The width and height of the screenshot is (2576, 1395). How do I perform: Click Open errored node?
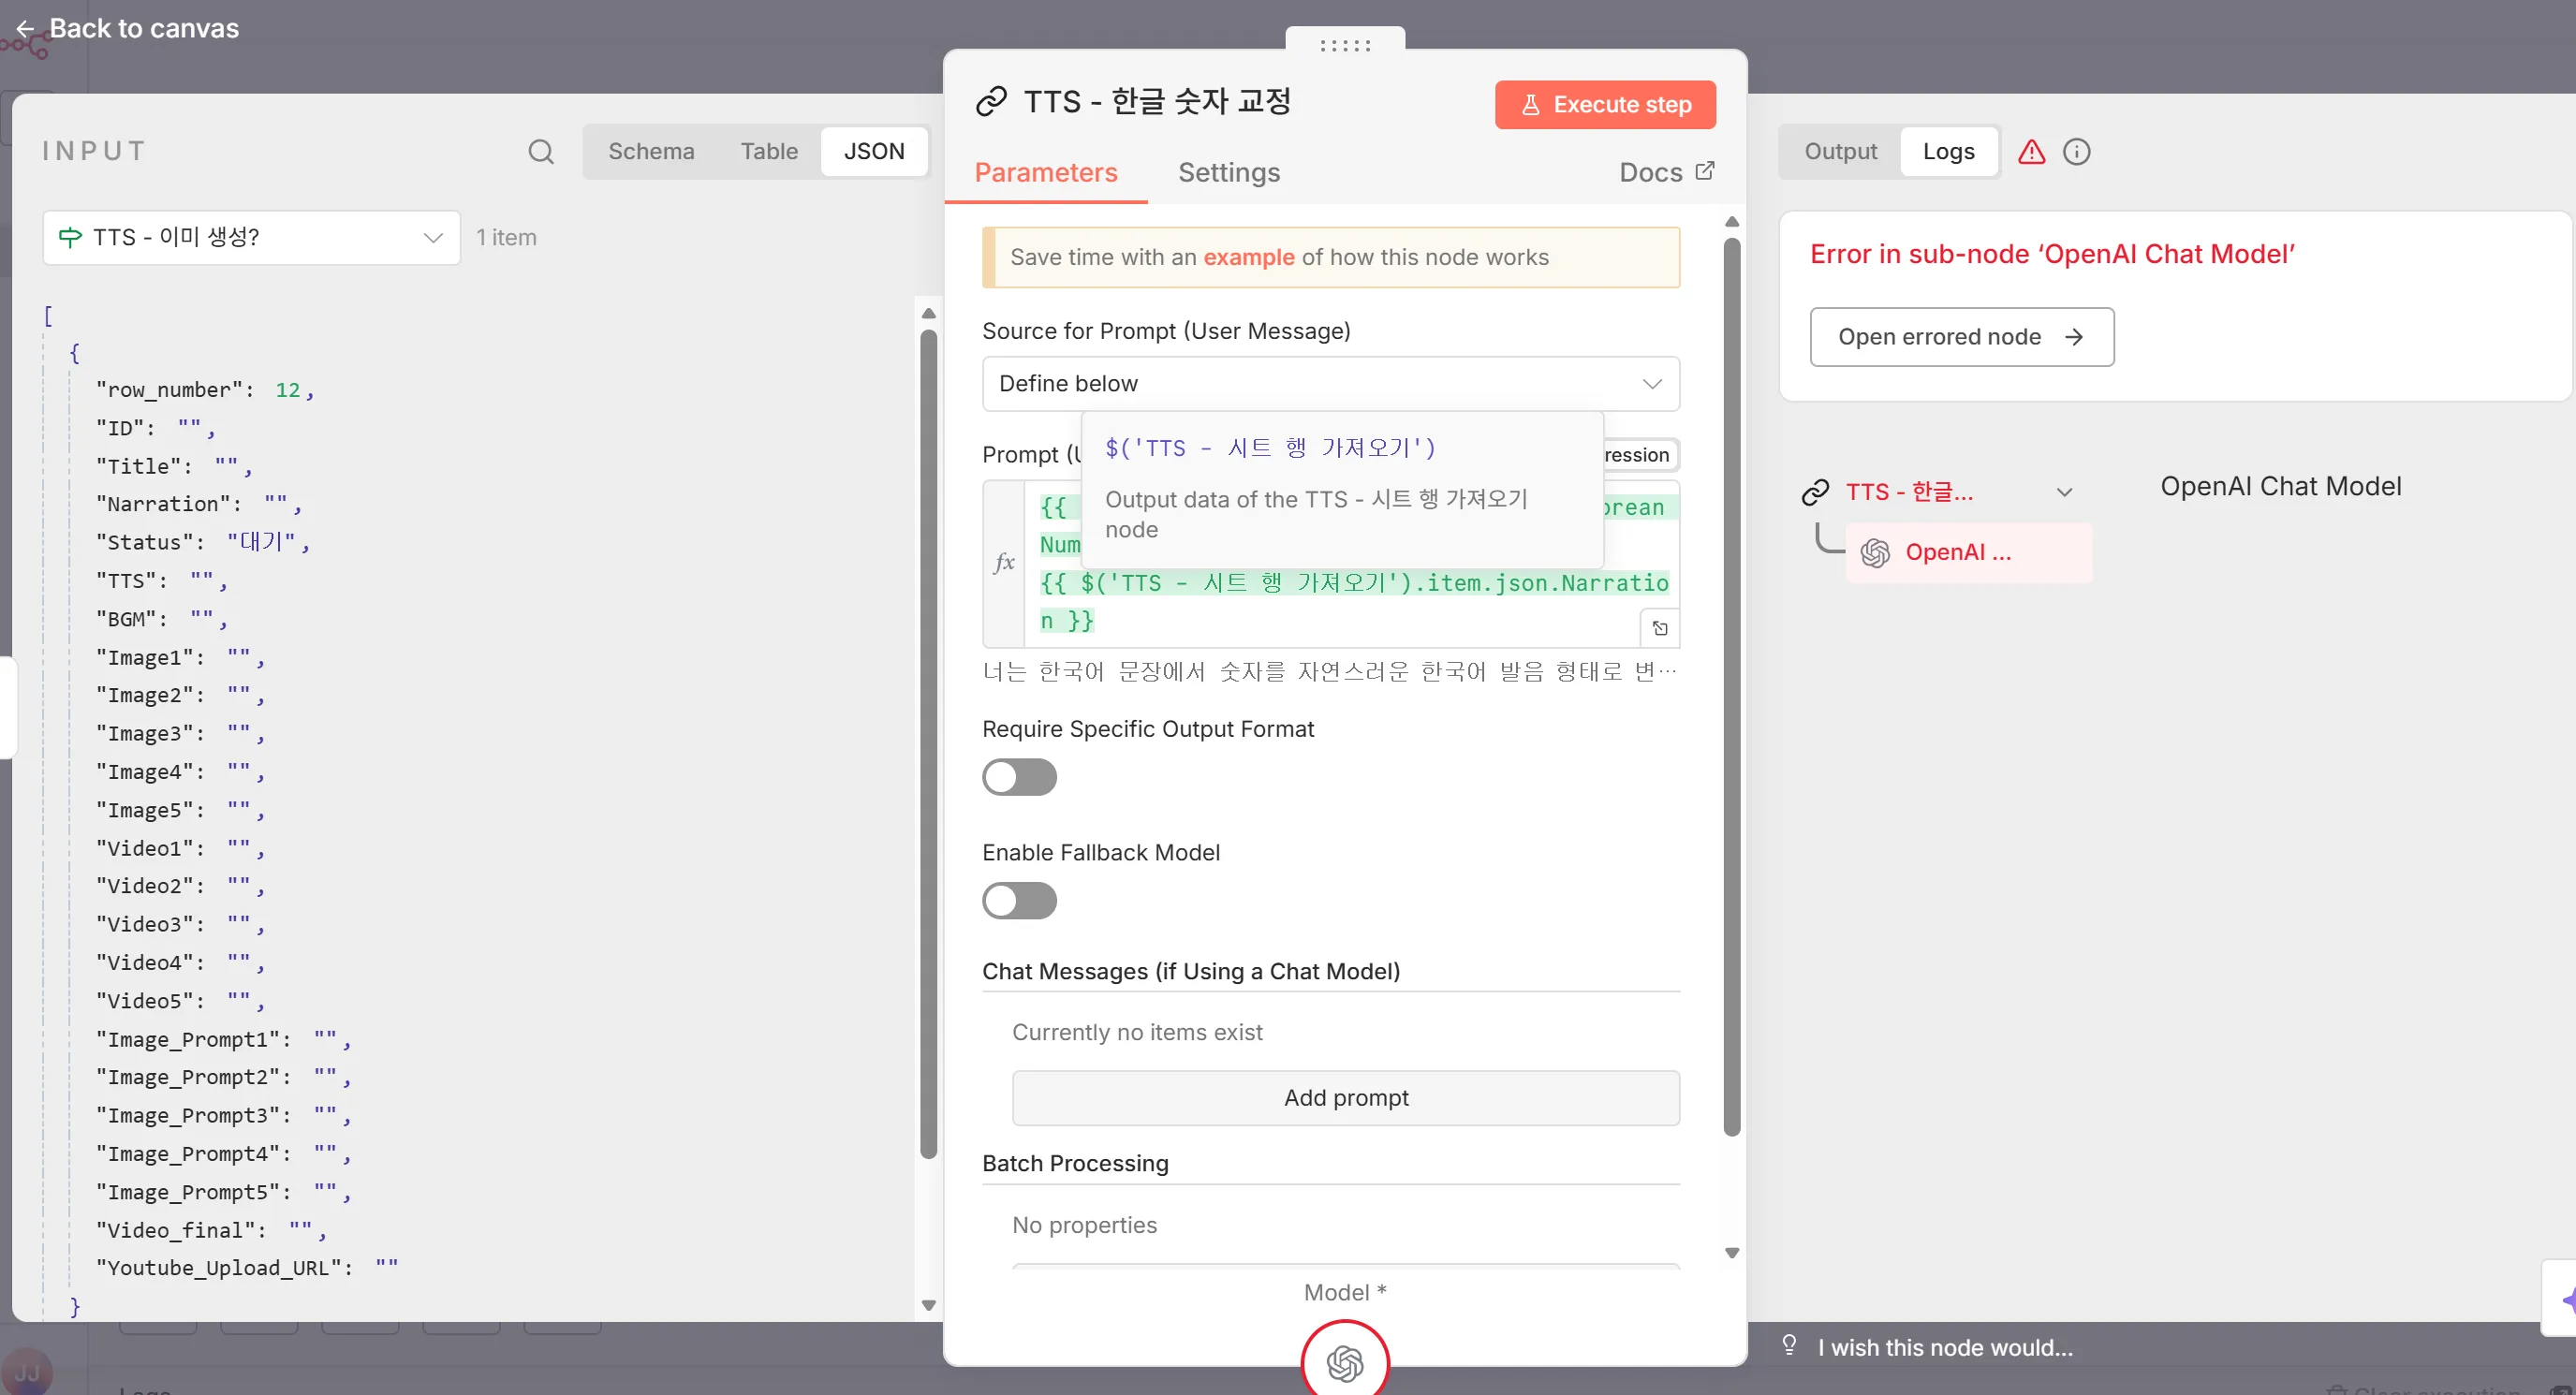click(x=1960, y=336)
